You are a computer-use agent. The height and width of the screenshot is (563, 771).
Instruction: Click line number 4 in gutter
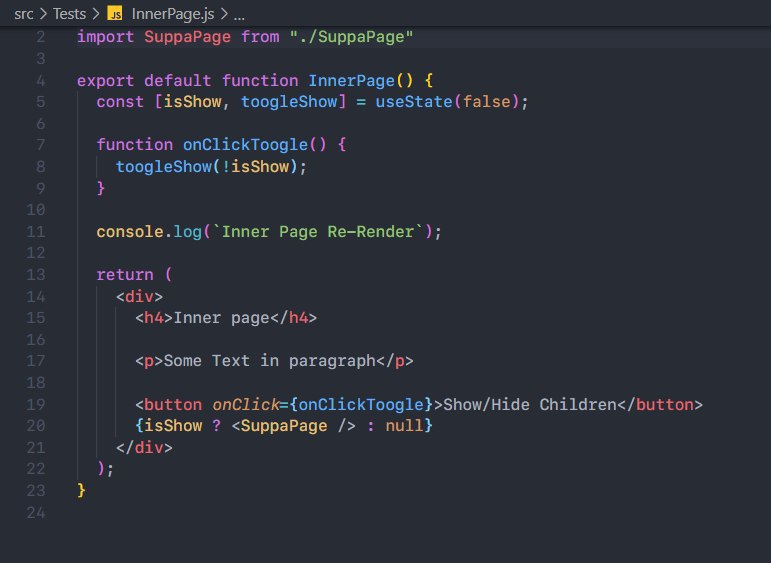point(40,80)
